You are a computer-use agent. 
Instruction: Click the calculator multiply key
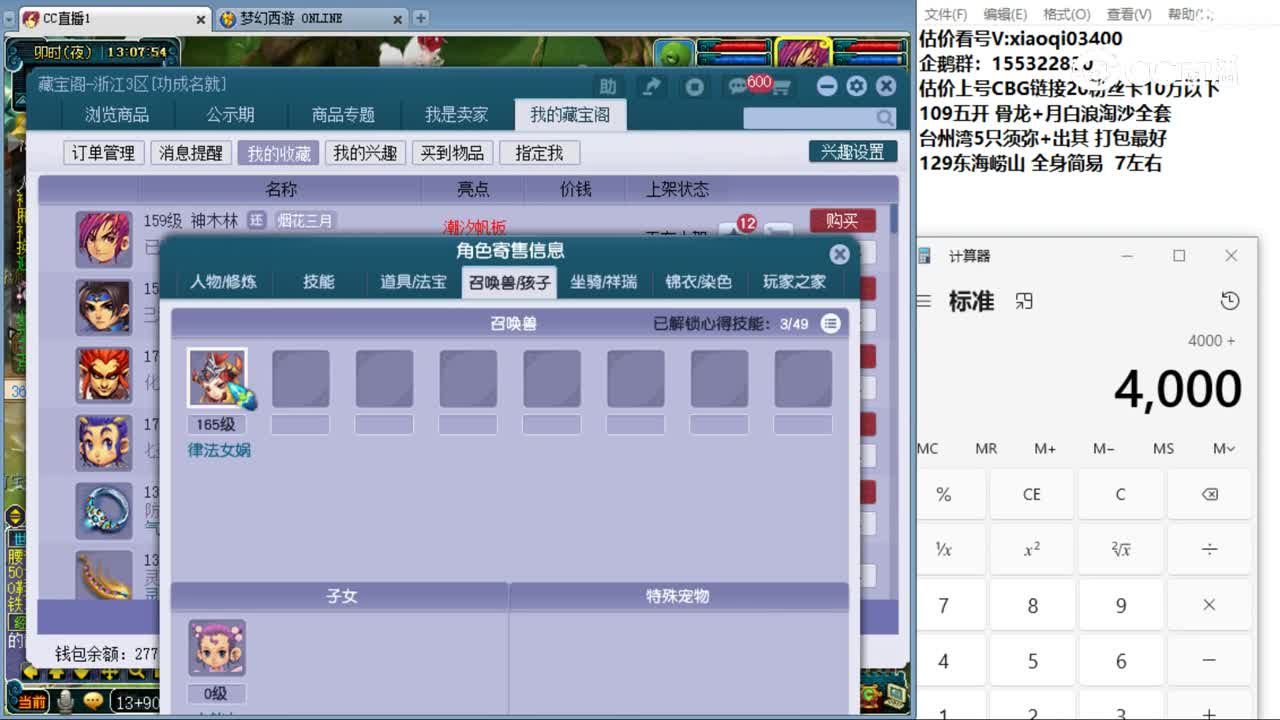coord(1209,605)
